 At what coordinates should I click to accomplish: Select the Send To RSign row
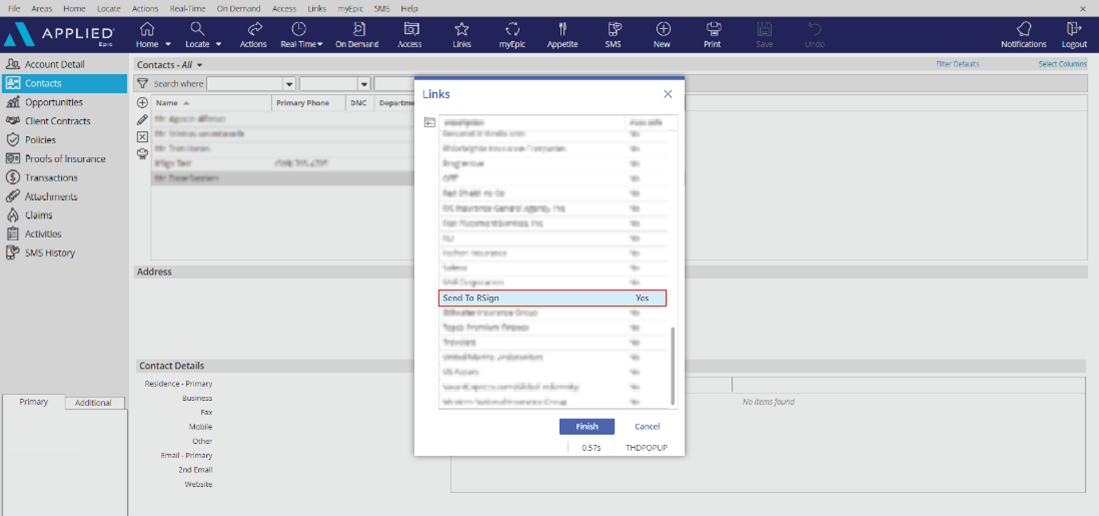pos(552,298)
